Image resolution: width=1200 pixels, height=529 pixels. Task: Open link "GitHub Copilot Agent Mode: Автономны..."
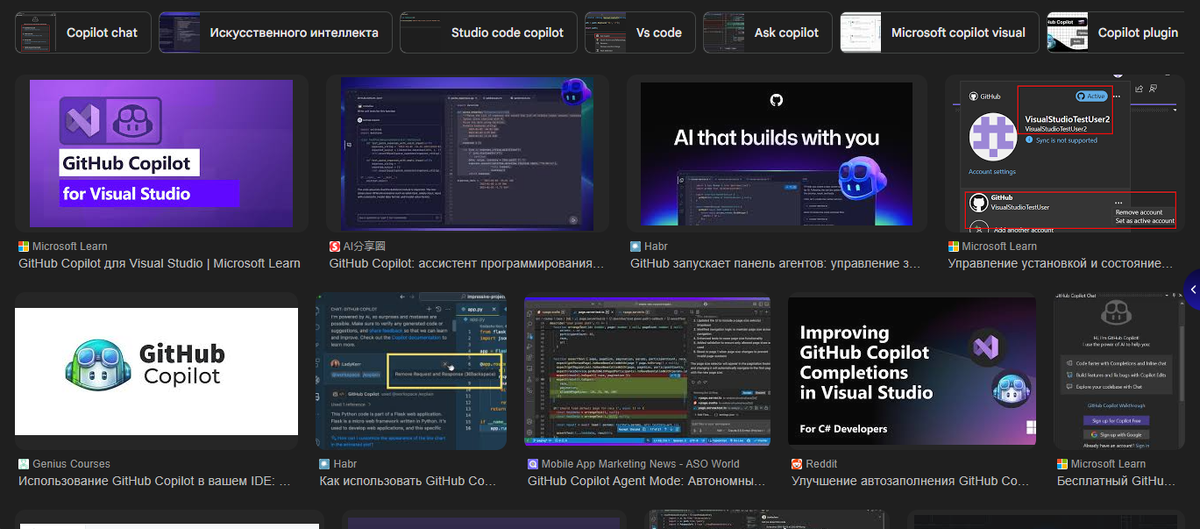[648, 481]
